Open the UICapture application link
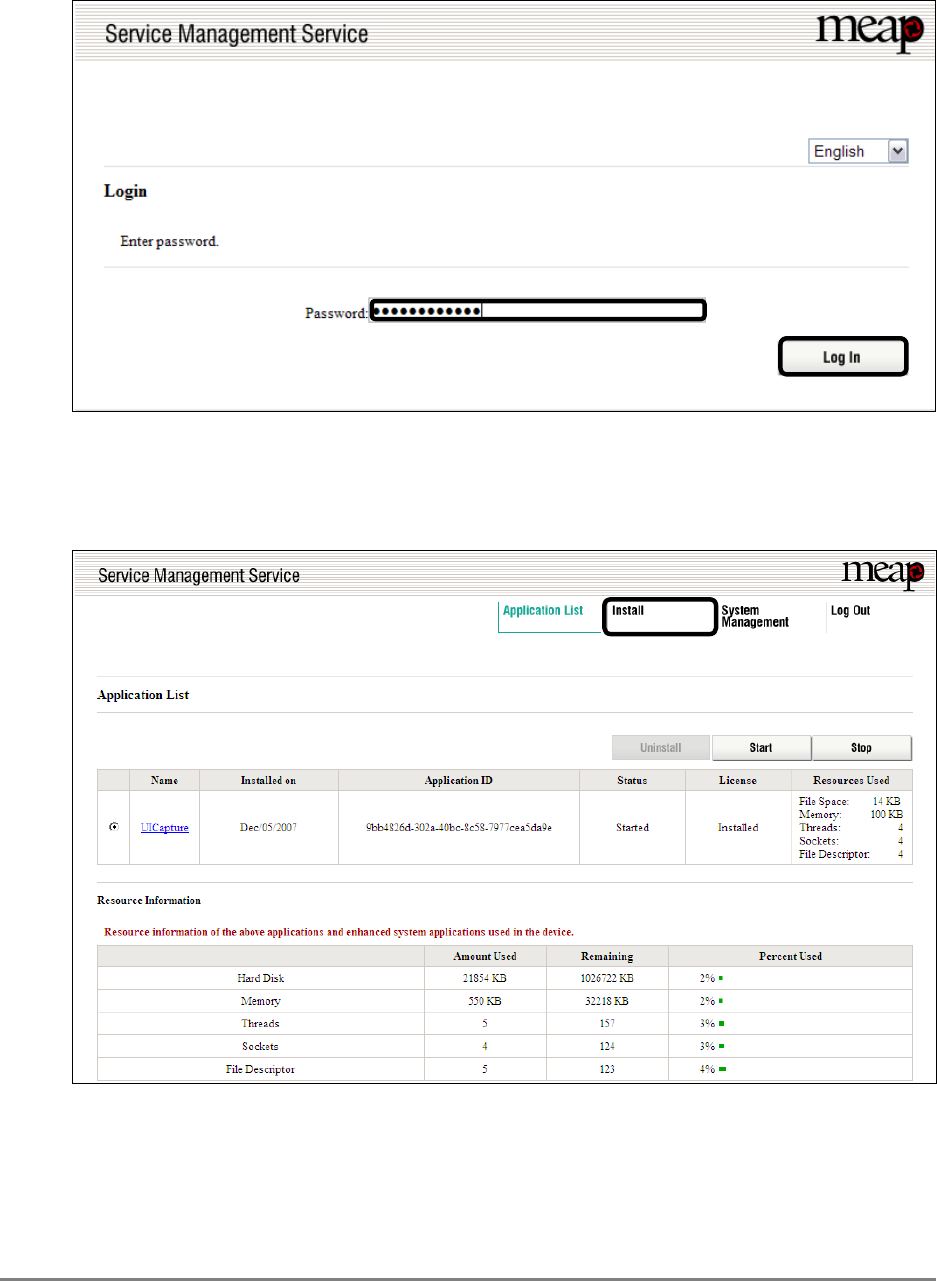 coord(165,827)
